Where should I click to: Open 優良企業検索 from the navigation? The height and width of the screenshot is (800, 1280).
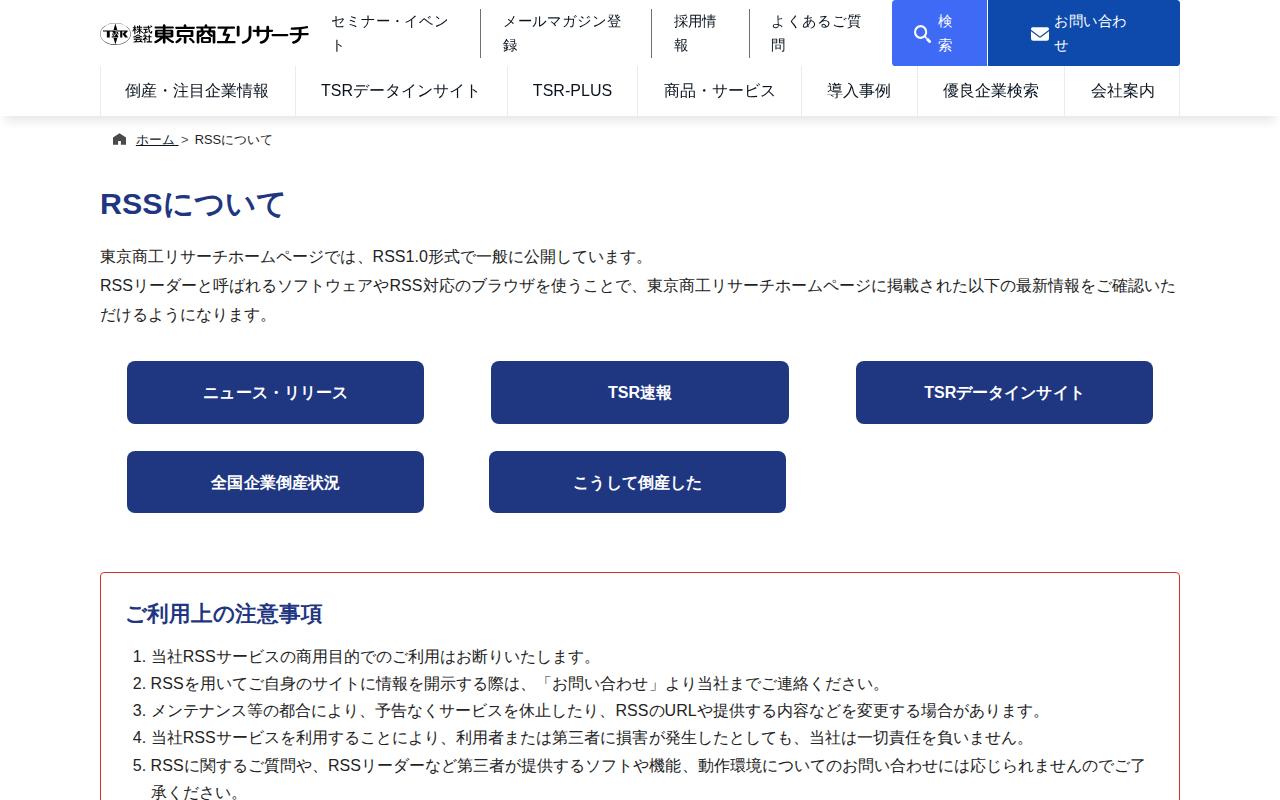click(990, 90)
